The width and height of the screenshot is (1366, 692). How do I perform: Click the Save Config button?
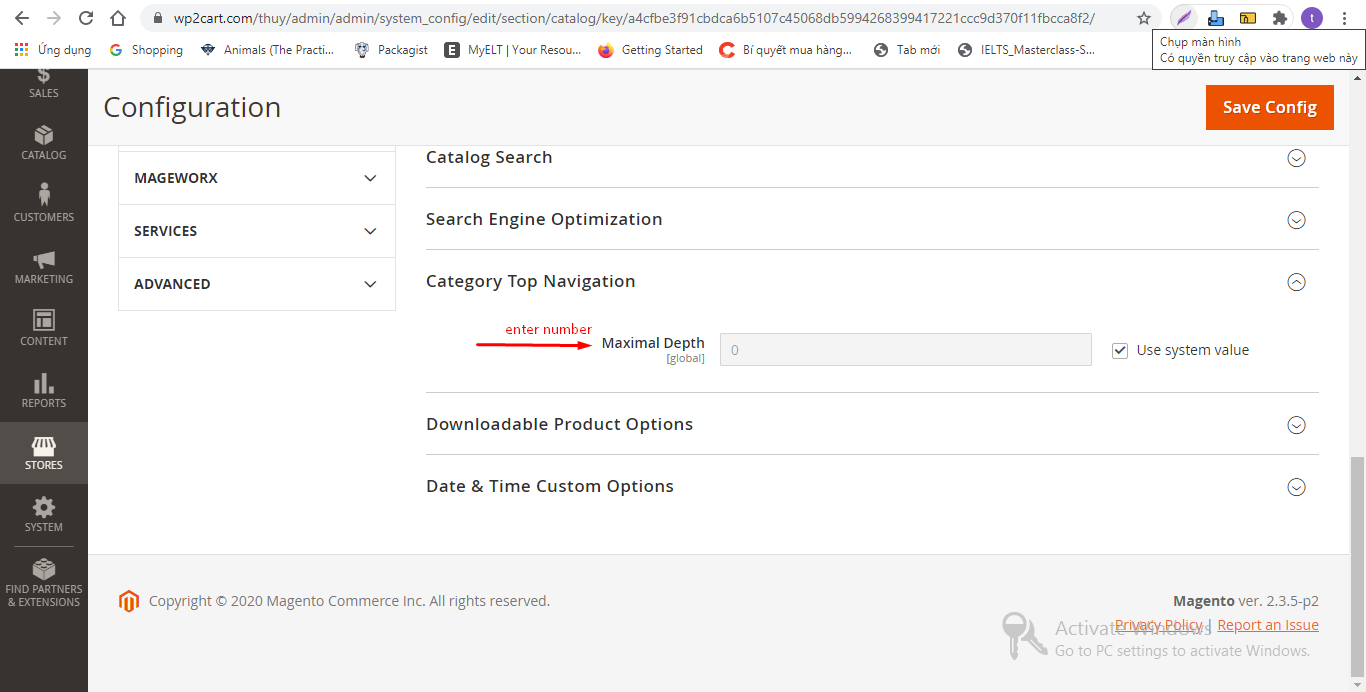coord(1269,107)
